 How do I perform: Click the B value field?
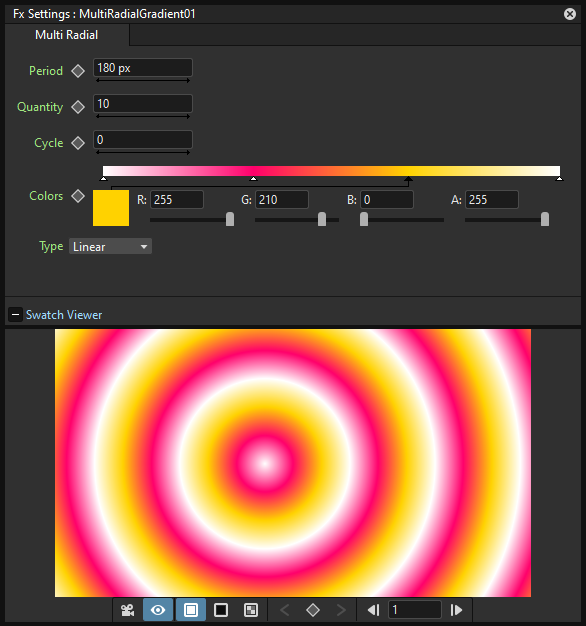(x=387, y=200)
